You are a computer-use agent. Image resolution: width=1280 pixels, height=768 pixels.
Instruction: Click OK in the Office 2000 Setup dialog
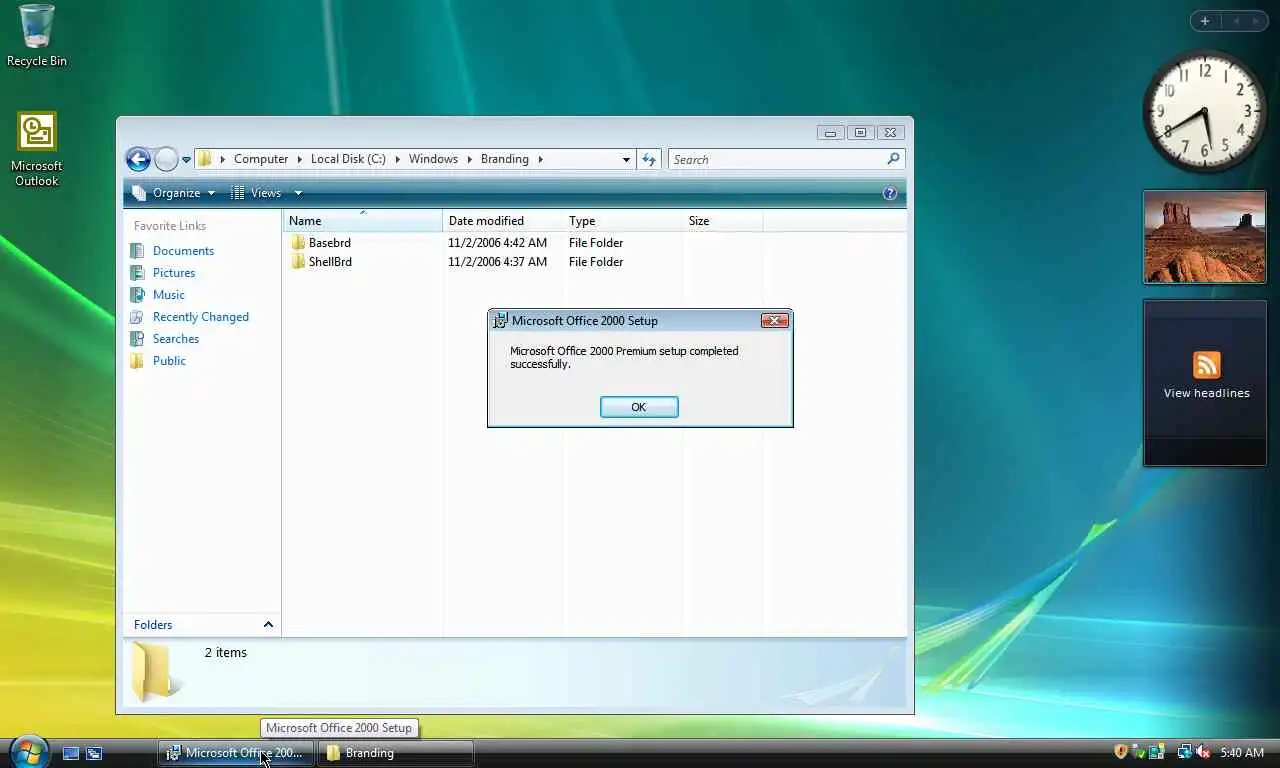639,407
